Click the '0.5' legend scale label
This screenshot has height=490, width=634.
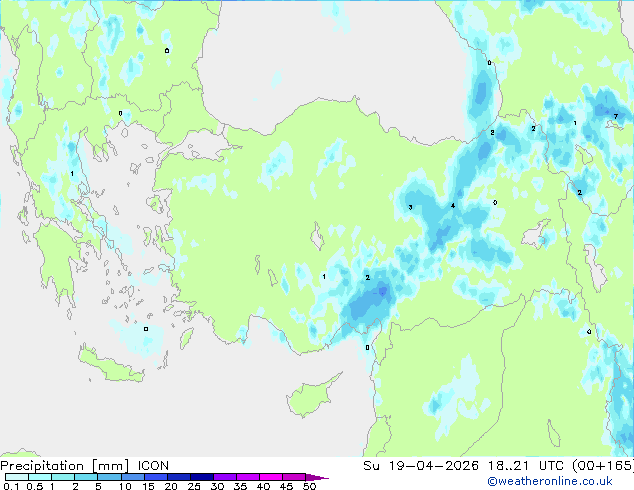pos(35,486)
